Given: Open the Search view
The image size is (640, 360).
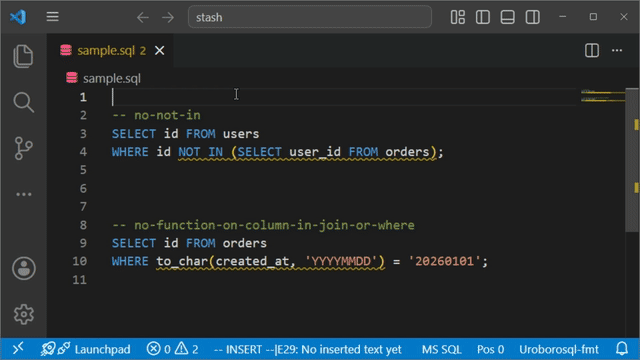Looking at the screenshot, I should click(23, 102).
